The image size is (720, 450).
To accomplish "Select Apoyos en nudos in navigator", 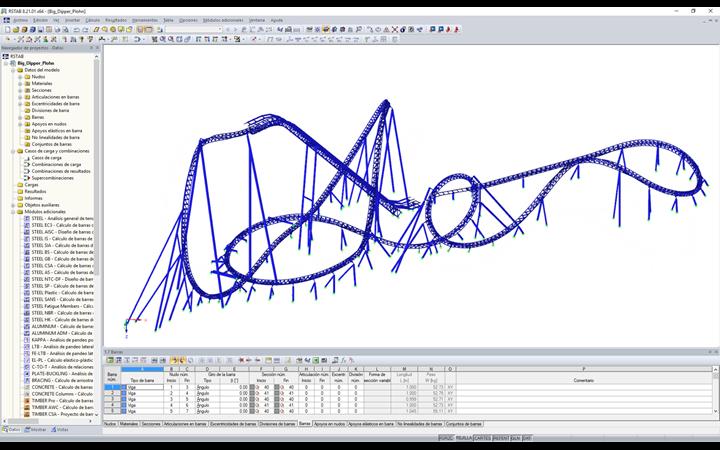I will (49, 124).
